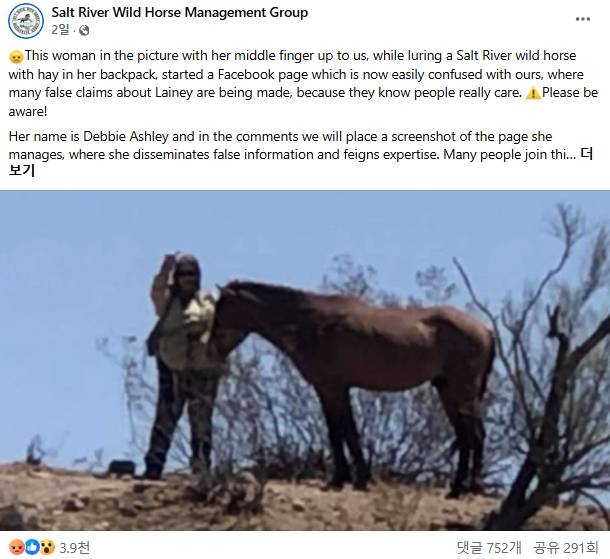Click the blue like reaction icon

(32, 548)
